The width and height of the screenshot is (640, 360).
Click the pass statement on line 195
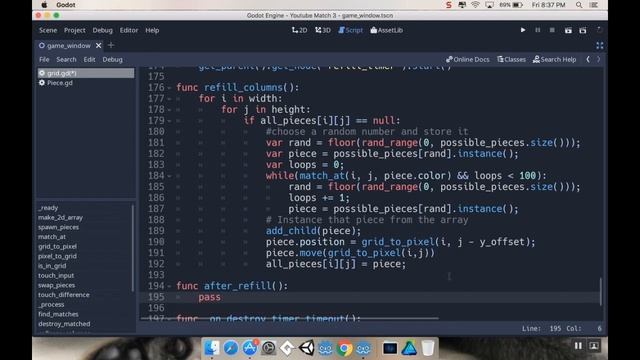[209, 297]
